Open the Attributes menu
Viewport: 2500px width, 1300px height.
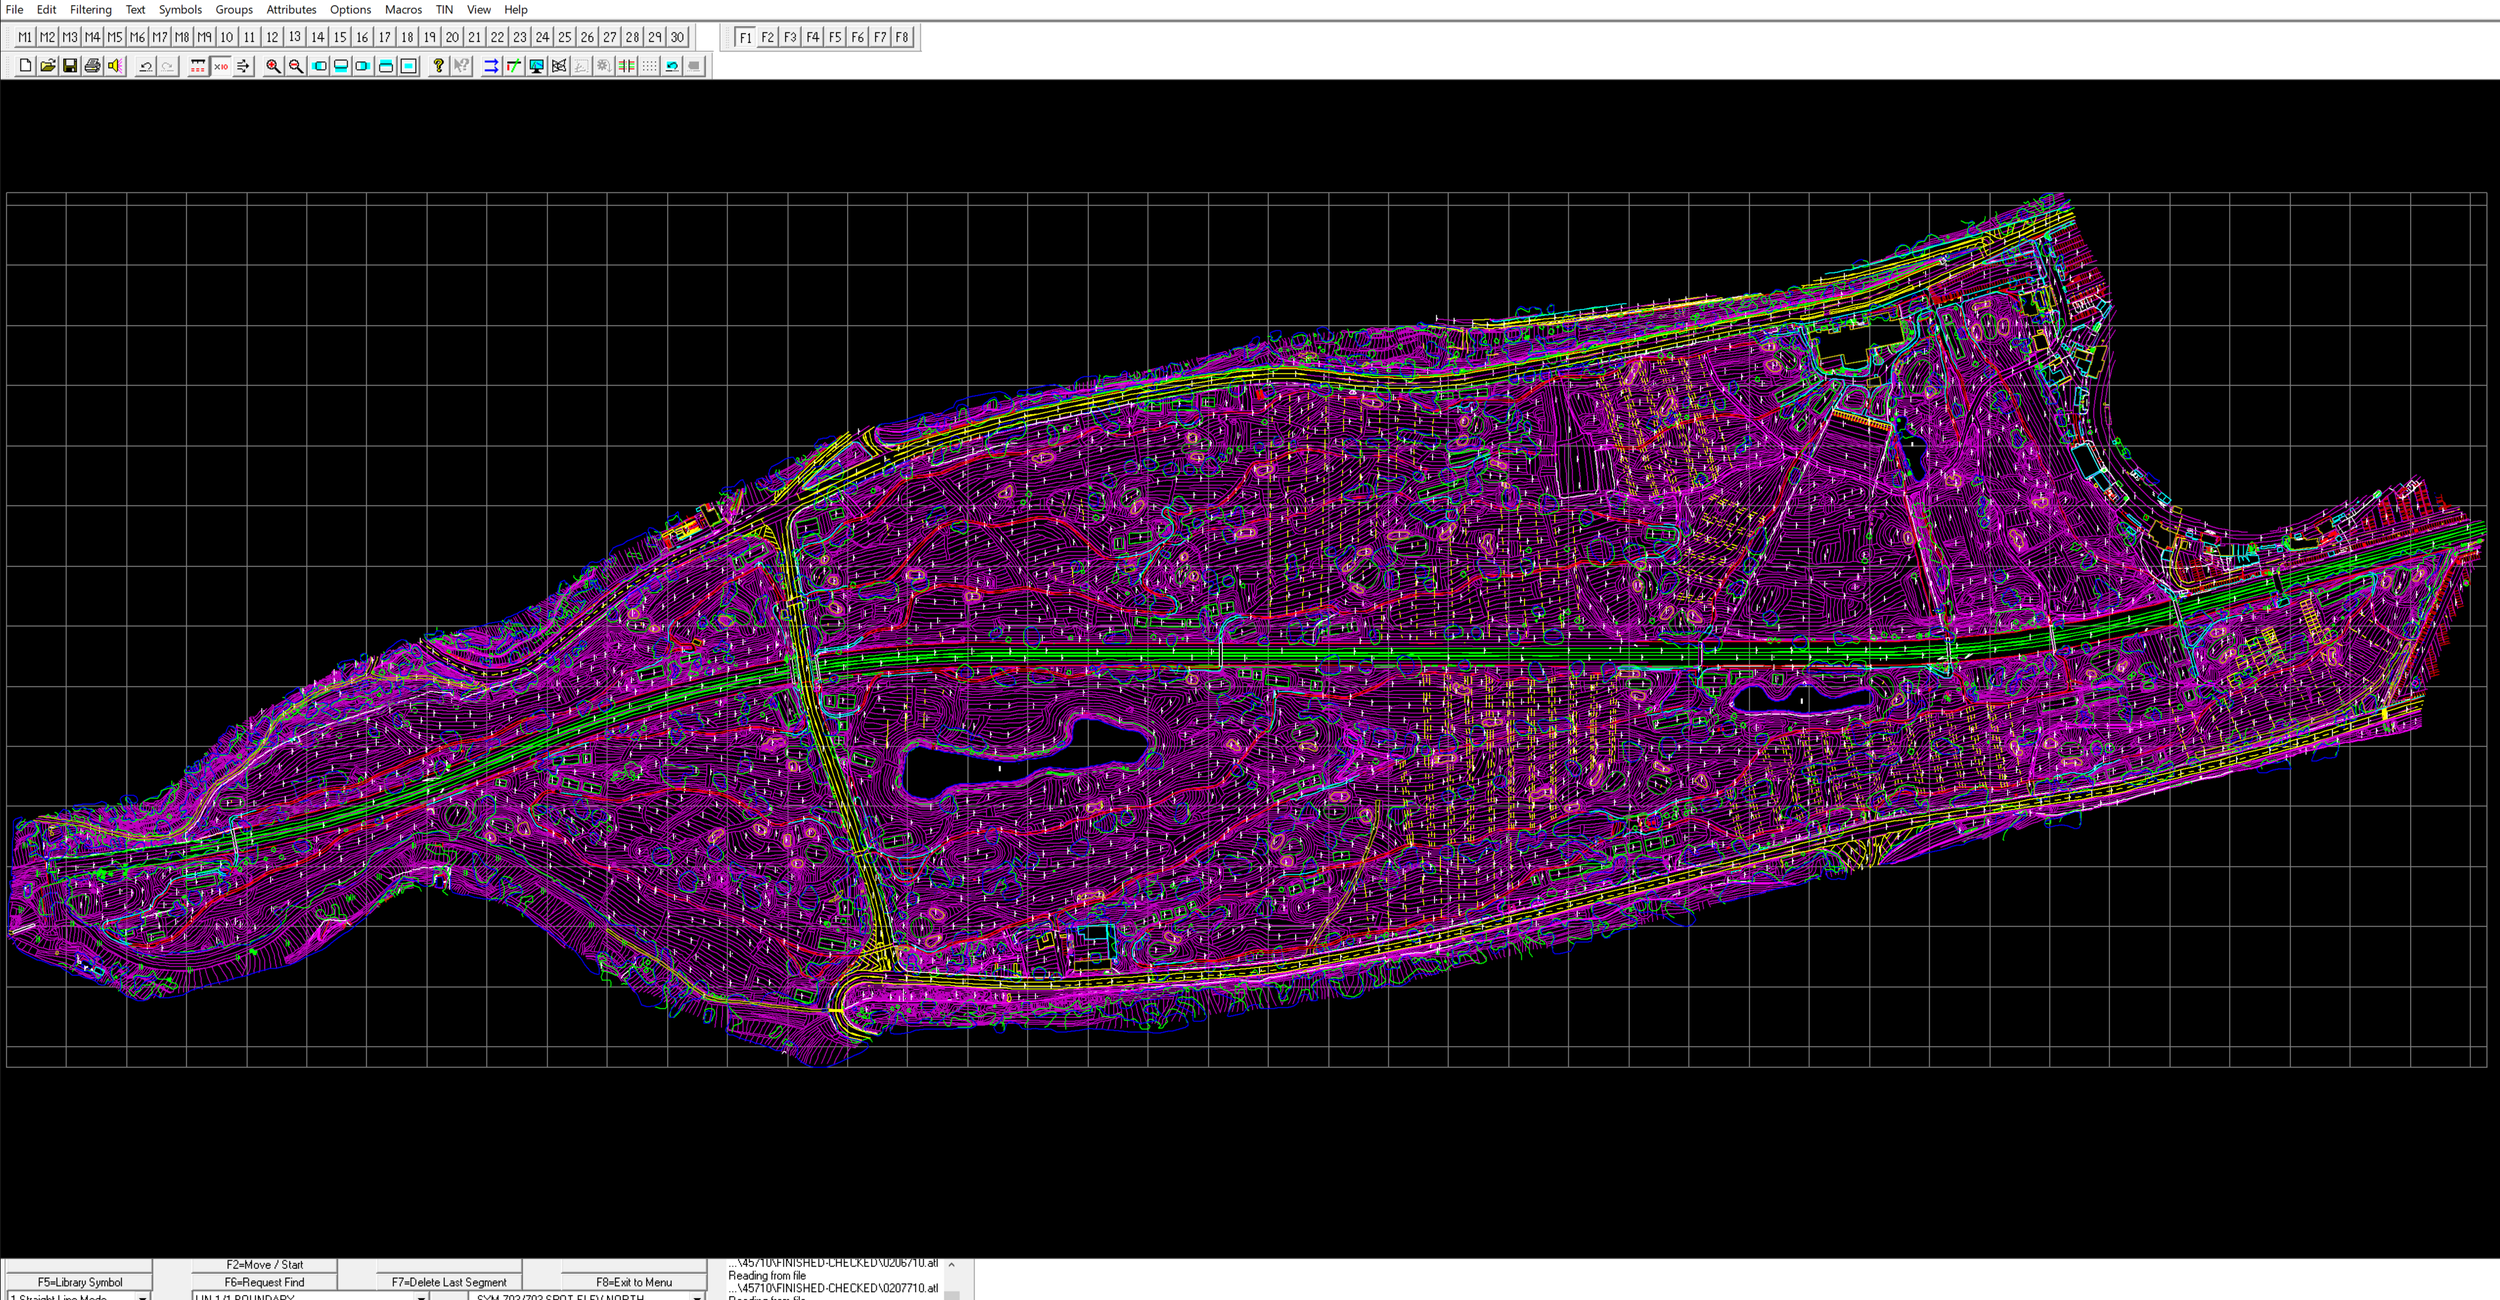coord(291,10)
